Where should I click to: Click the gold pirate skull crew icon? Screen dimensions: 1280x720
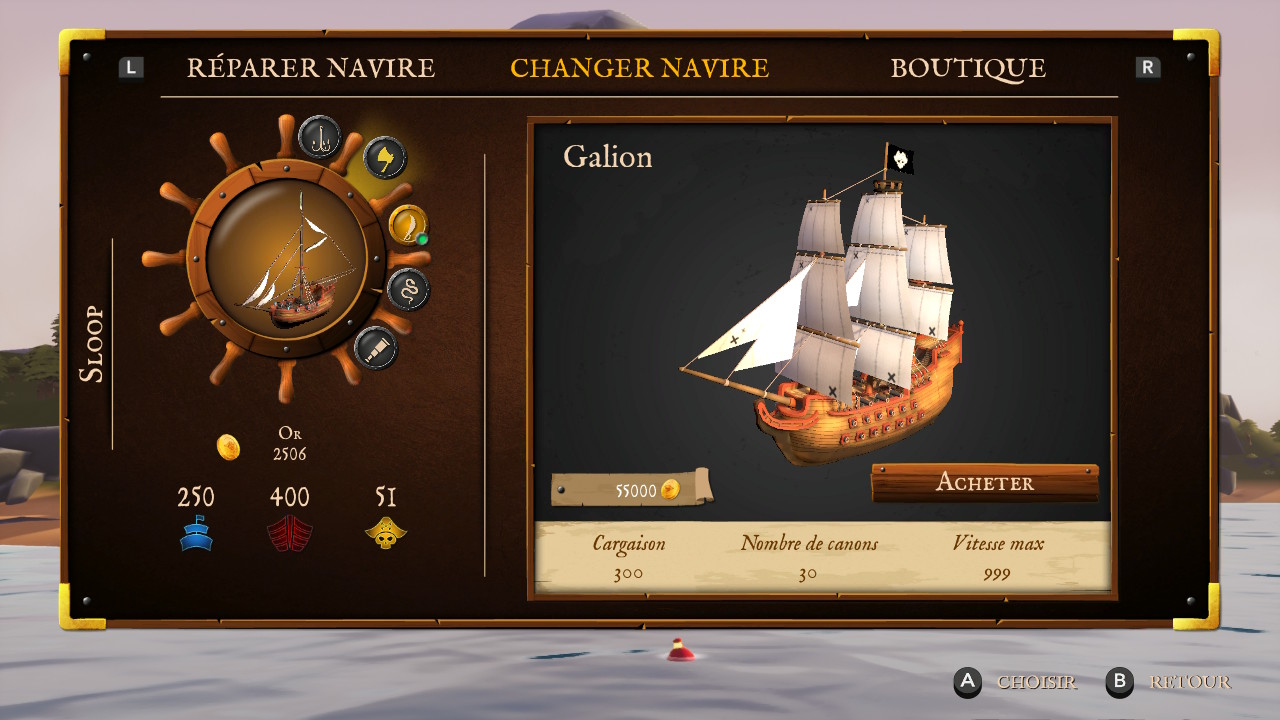pos(386,533)
